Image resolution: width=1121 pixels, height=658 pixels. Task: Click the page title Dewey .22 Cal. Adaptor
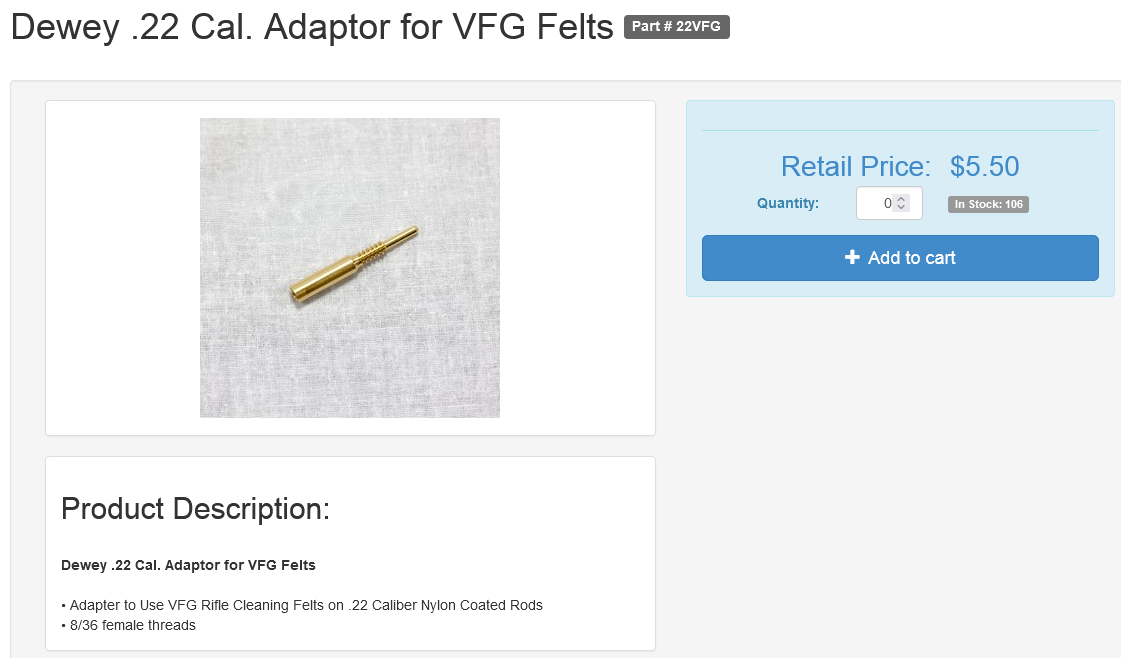click(312, 27)
